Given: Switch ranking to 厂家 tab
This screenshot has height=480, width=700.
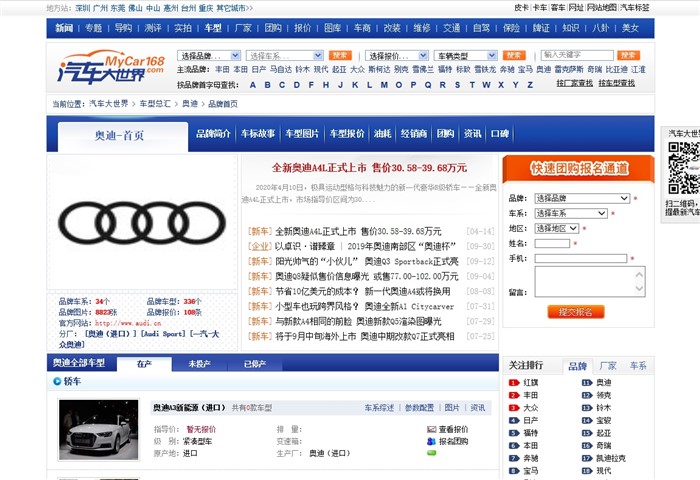Looking at the screenshot, I should point(608,366).
